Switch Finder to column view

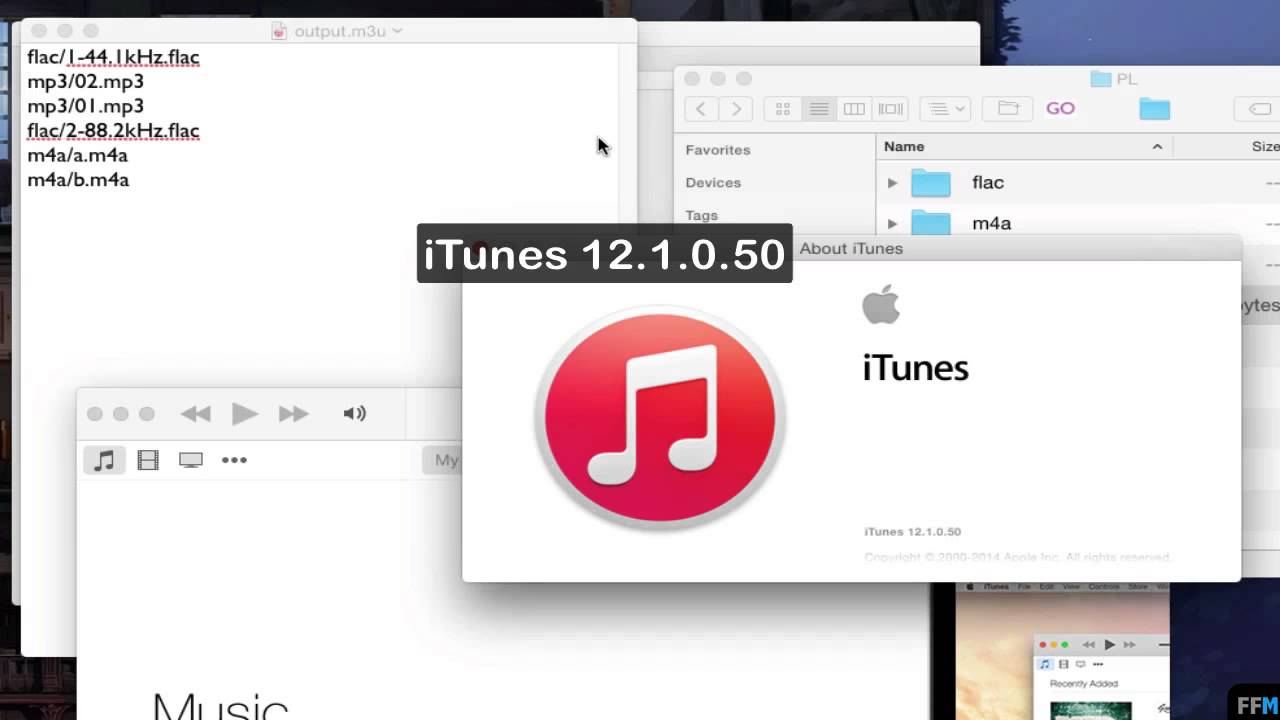click(x=854, y=109)
